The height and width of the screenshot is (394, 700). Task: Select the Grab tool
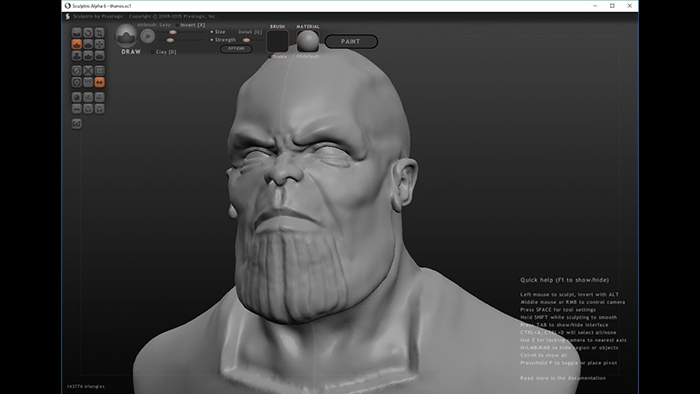[x=100, y=44]
